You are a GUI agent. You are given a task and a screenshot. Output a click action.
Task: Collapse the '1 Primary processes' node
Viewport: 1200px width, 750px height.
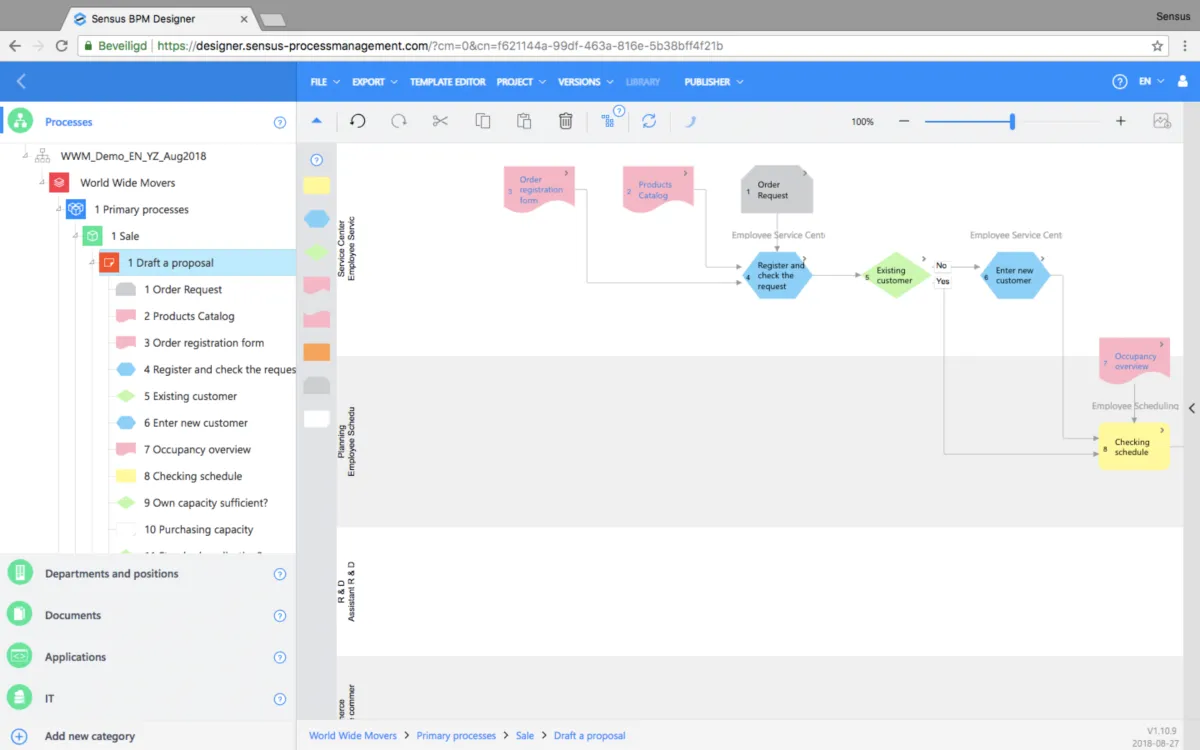(58, 210)
